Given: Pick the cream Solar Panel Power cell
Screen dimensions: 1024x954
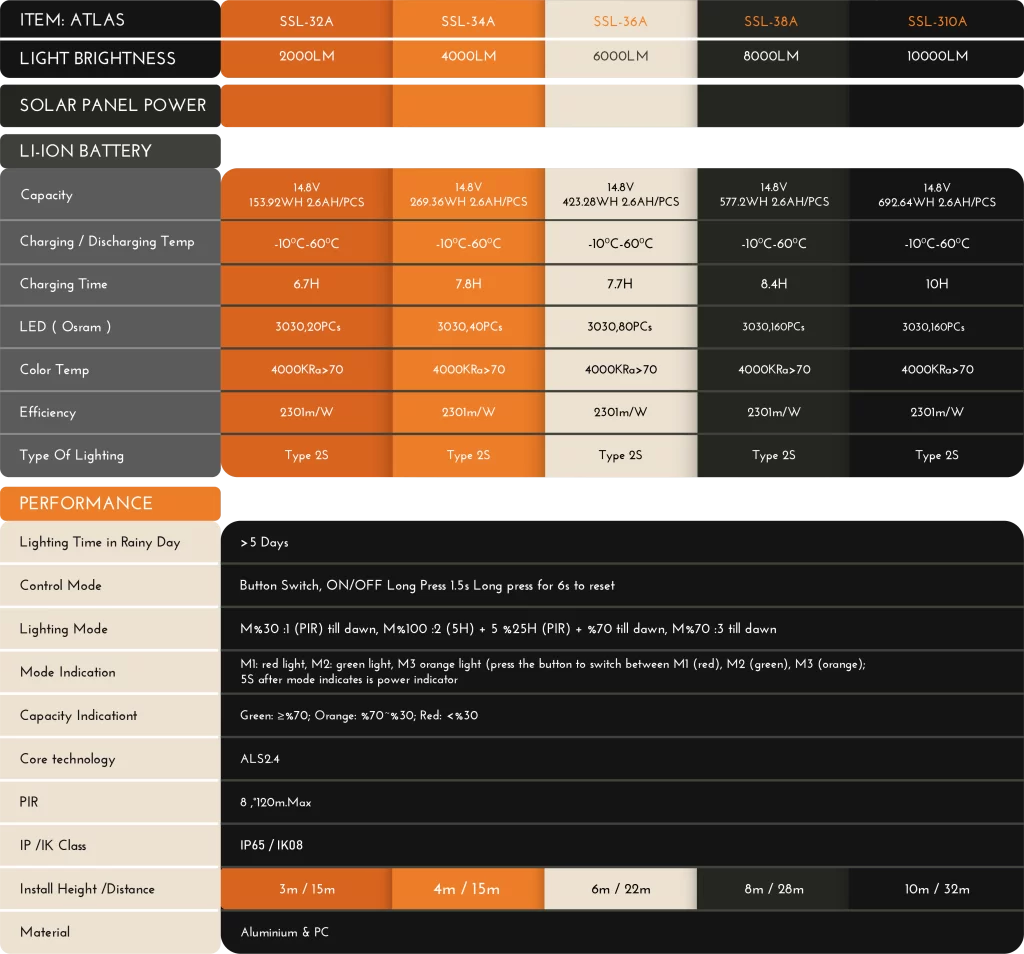Looking at the screenshot, I should point(620,106).
